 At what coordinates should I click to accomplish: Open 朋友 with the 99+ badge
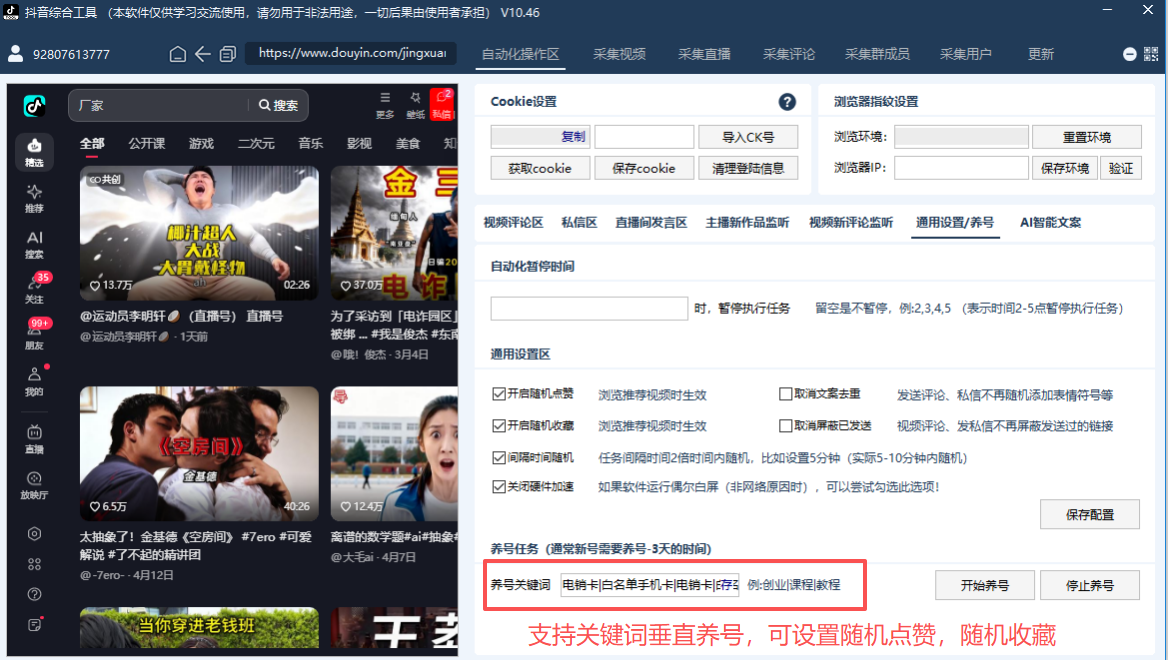pyautogui.click(x=34, y=335)
